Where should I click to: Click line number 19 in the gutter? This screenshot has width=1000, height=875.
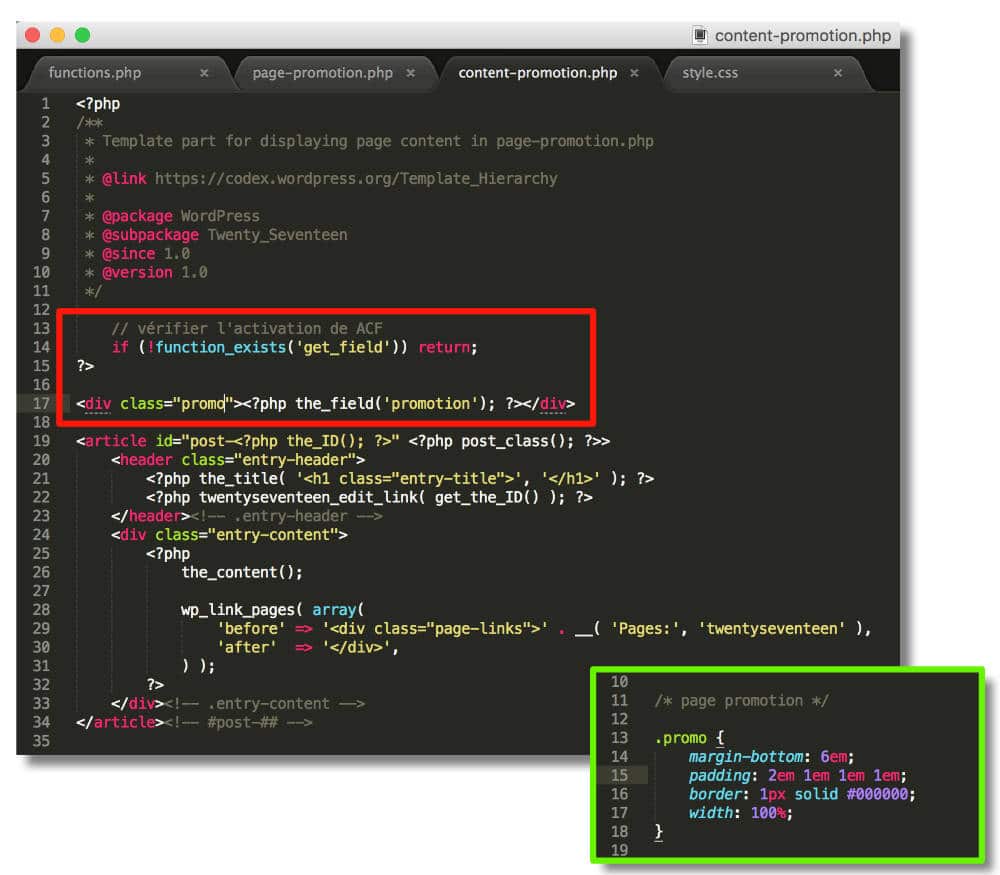pyautogui.click(x=41, y=441)
